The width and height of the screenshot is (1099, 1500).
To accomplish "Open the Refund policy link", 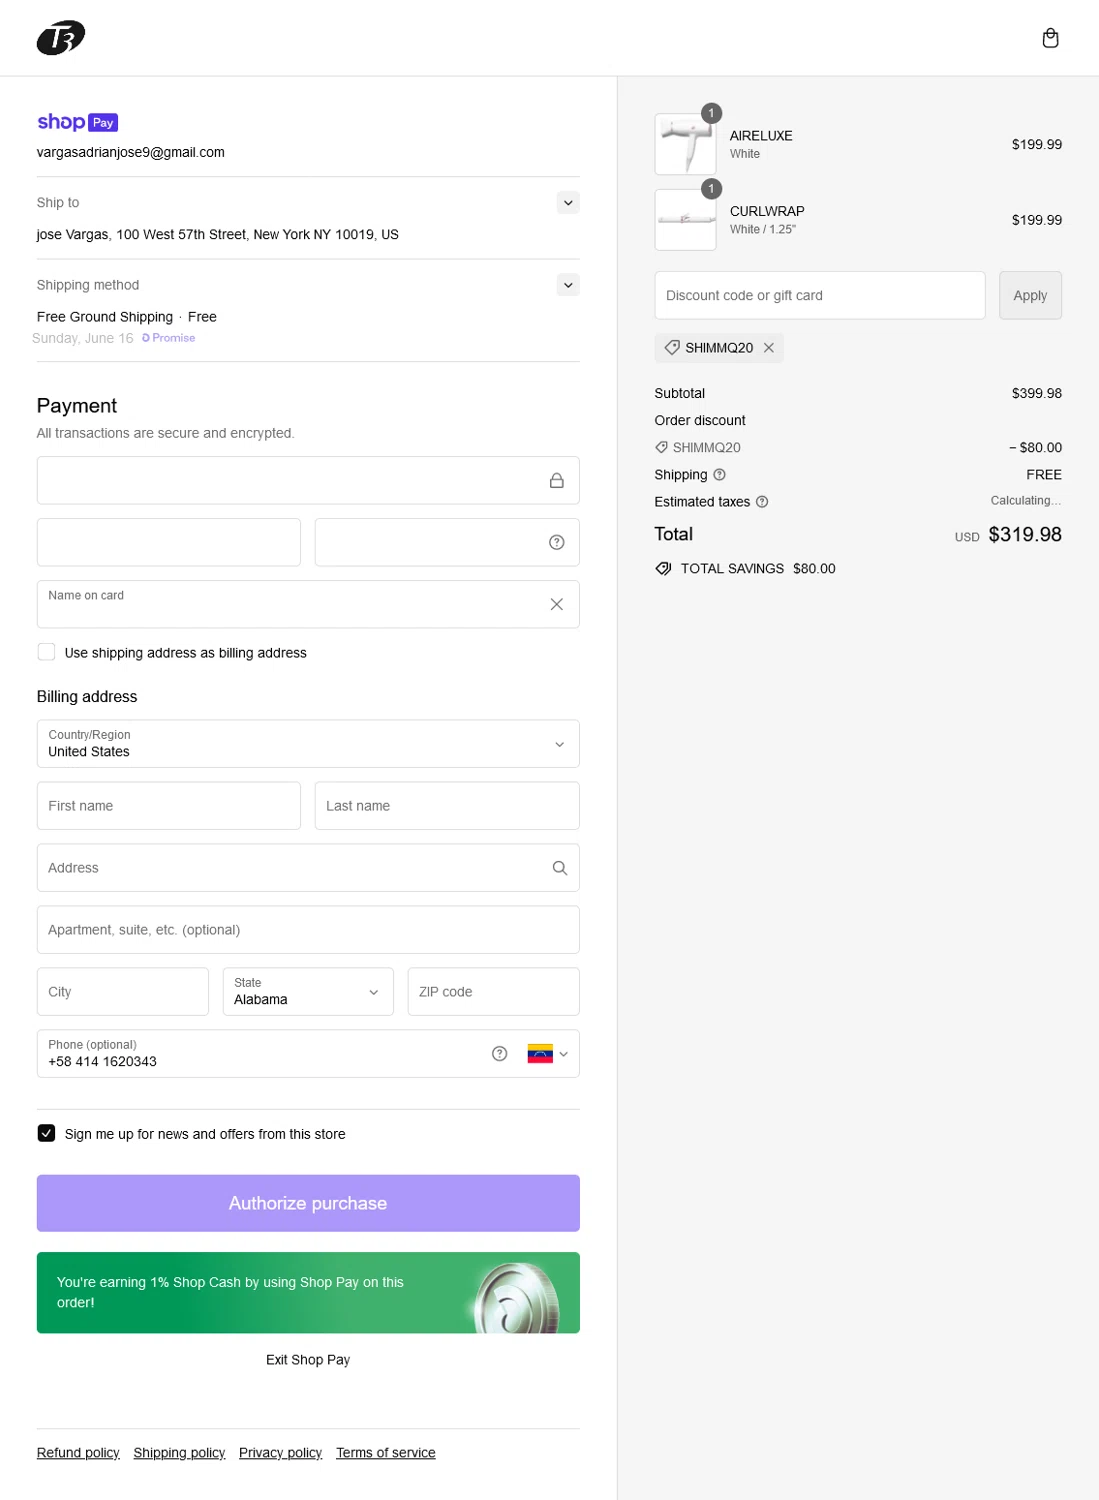I will (78, 1453).
